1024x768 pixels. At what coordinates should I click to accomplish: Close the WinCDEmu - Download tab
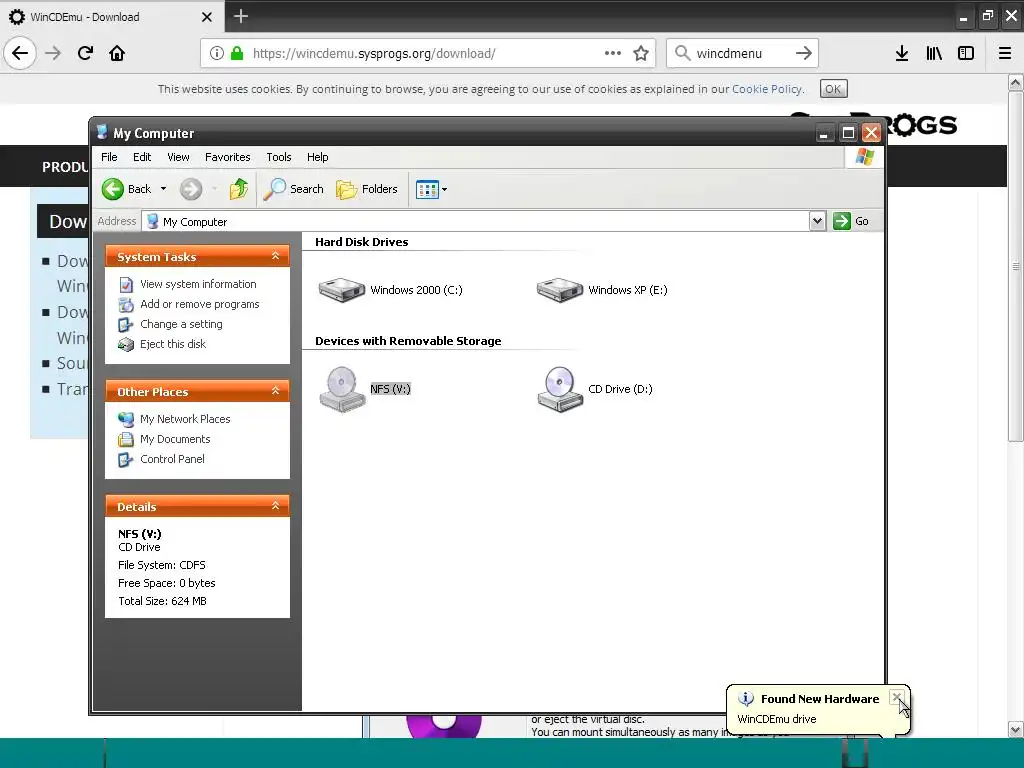[x=206, y=17]
